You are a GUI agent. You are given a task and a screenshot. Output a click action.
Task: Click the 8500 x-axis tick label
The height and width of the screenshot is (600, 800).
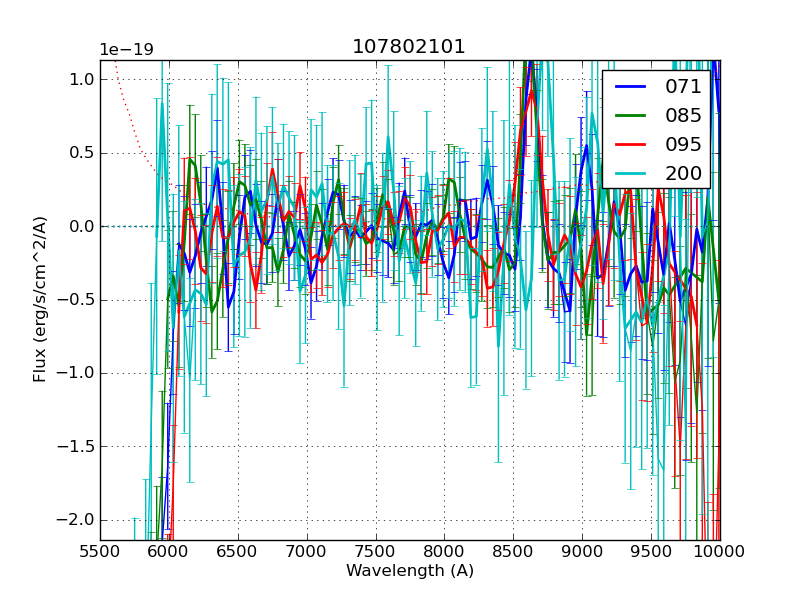tap(514, 551)
